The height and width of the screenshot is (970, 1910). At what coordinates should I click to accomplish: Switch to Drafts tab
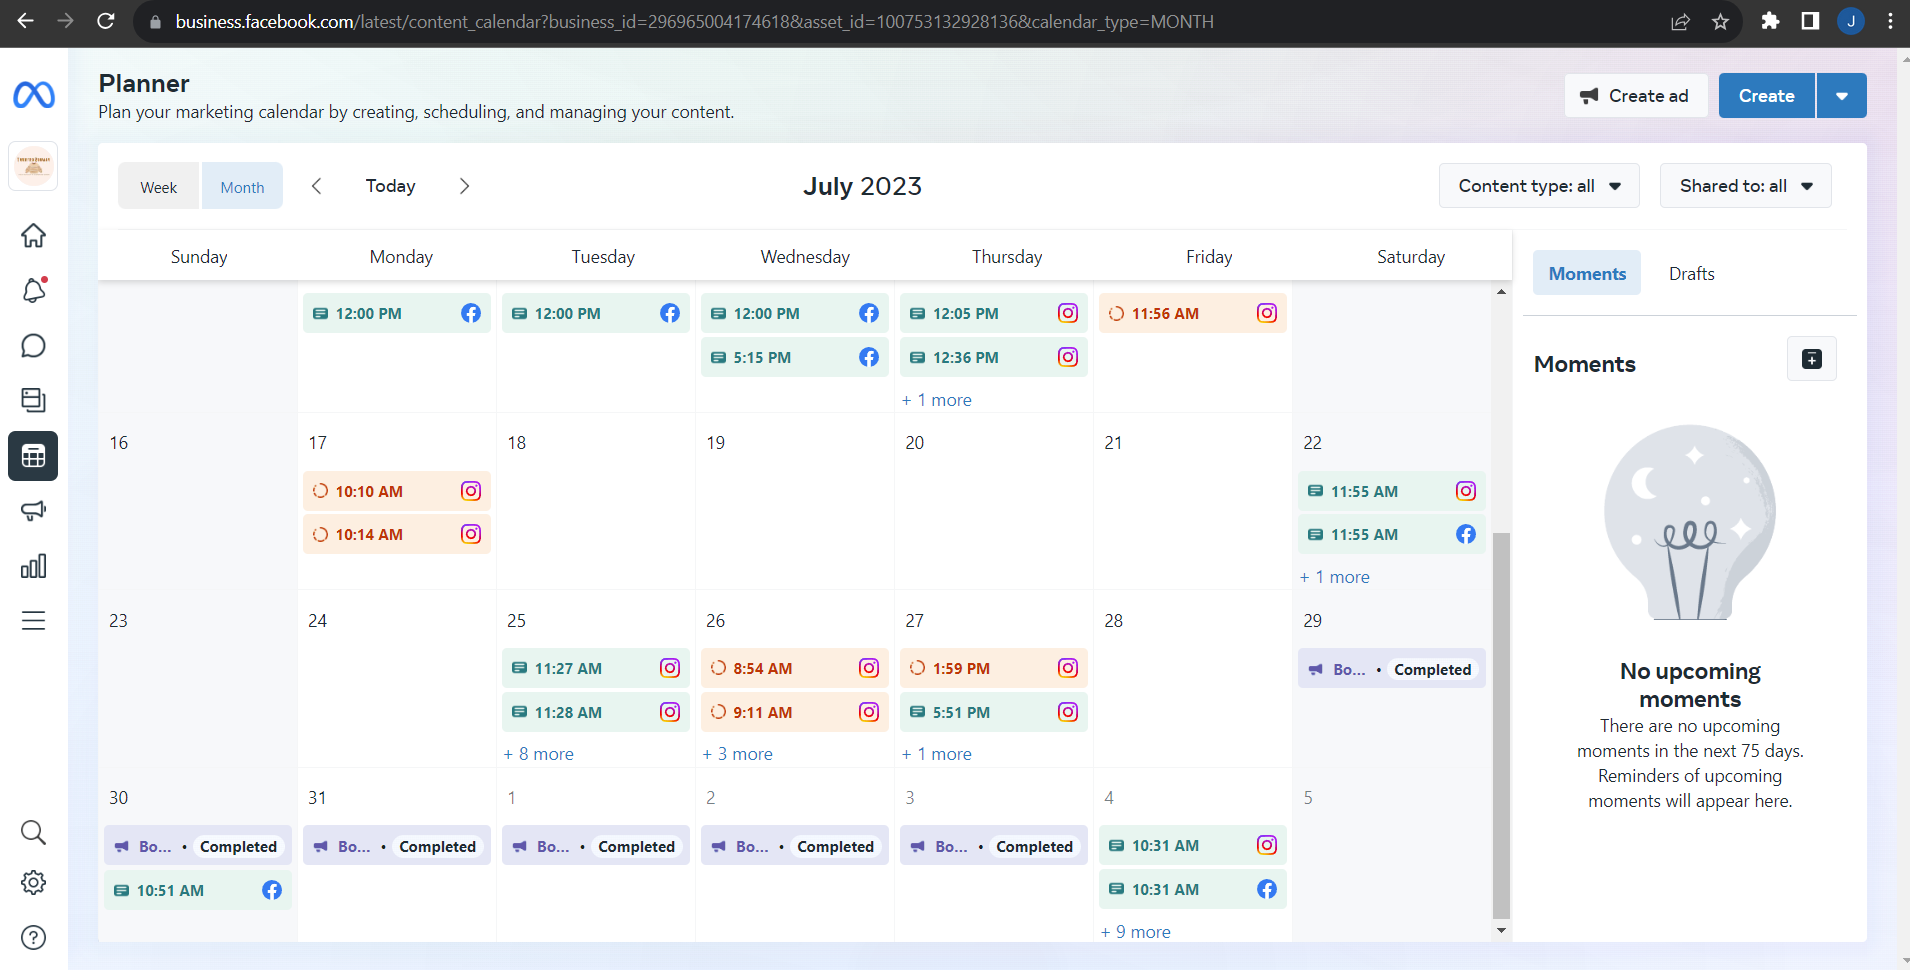click(1692, 274)
